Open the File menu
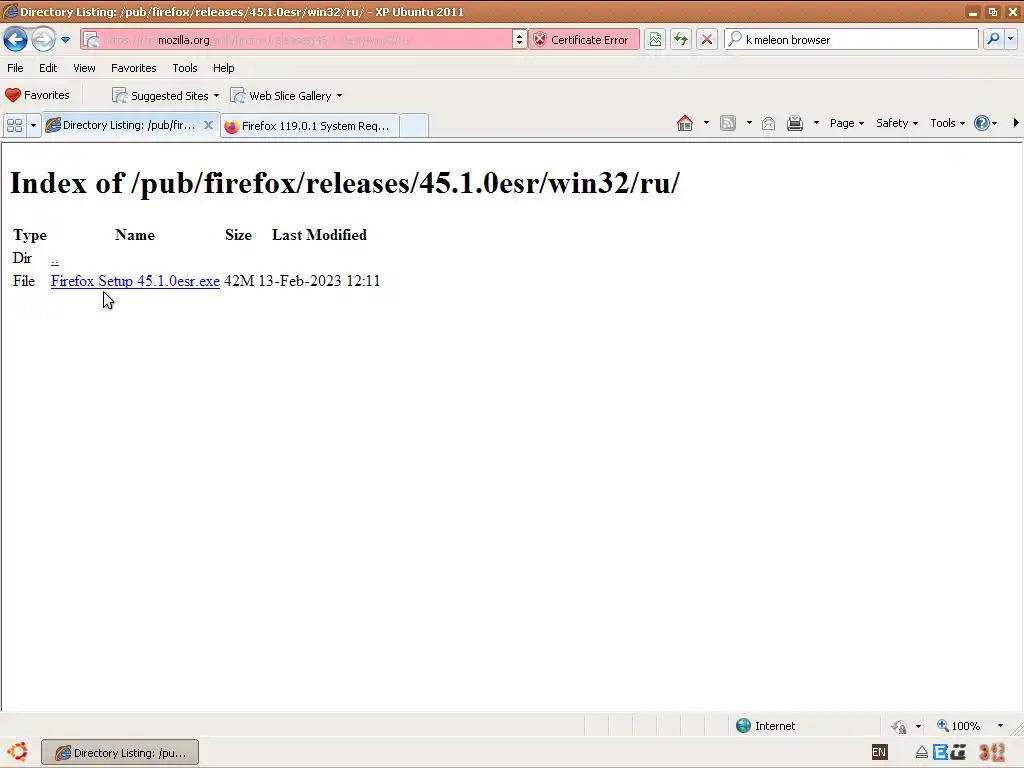This screenshot has width=1024, height=768. 15,68
